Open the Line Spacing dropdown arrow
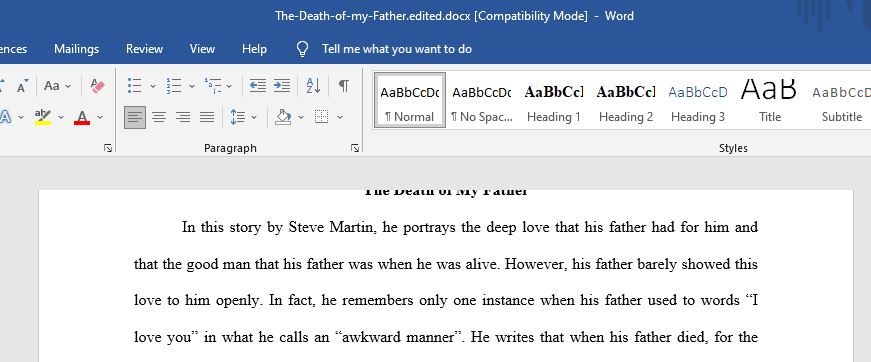The height and width of the screenshot is (362, 871). point(254,117)
